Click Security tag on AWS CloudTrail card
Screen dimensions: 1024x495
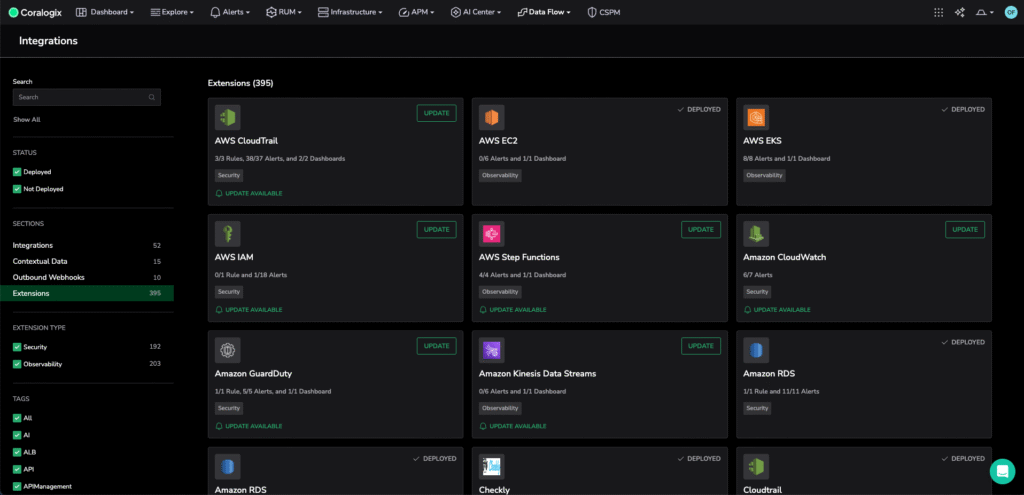click(229, 175)
